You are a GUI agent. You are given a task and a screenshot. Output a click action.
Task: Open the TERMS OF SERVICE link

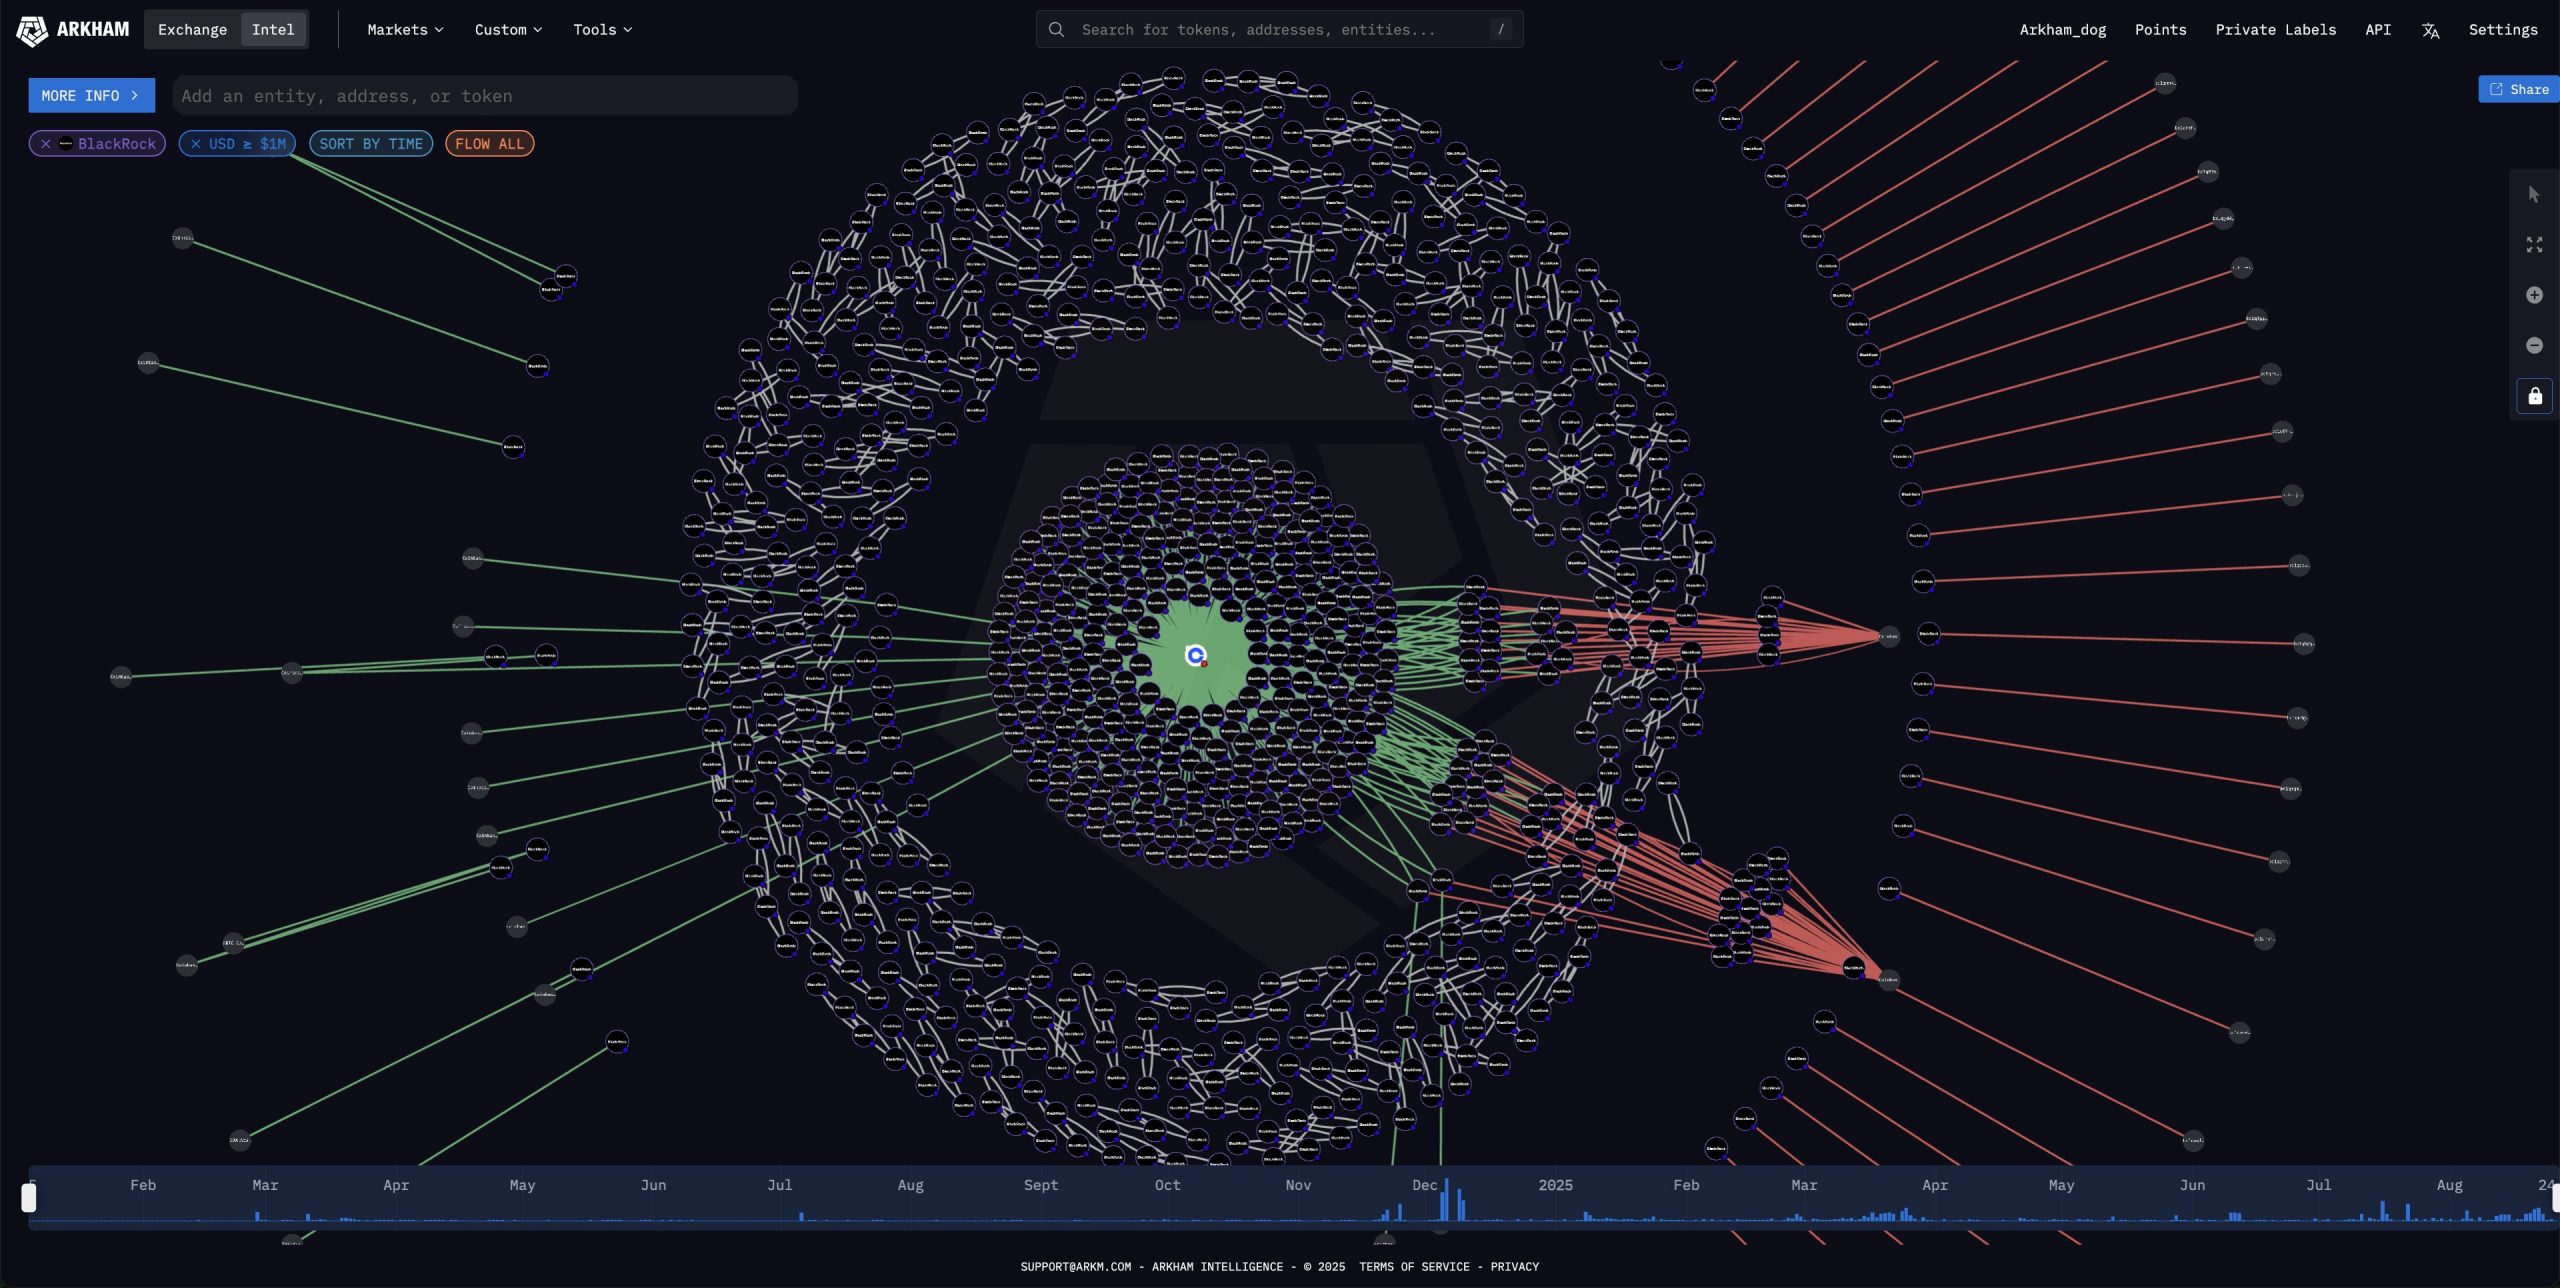(1414, 1267)
